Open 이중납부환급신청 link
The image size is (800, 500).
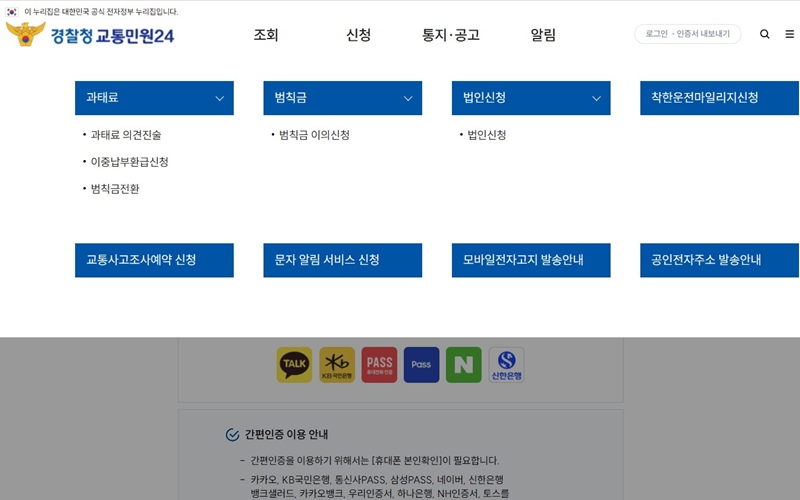point(130,162)
